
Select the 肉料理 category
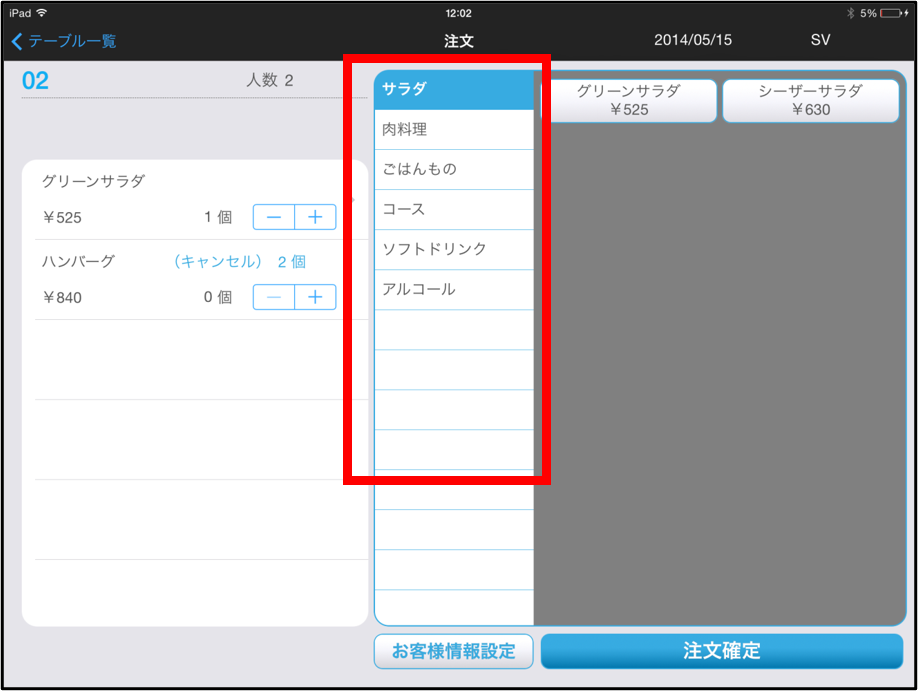(x=454, y=129)
